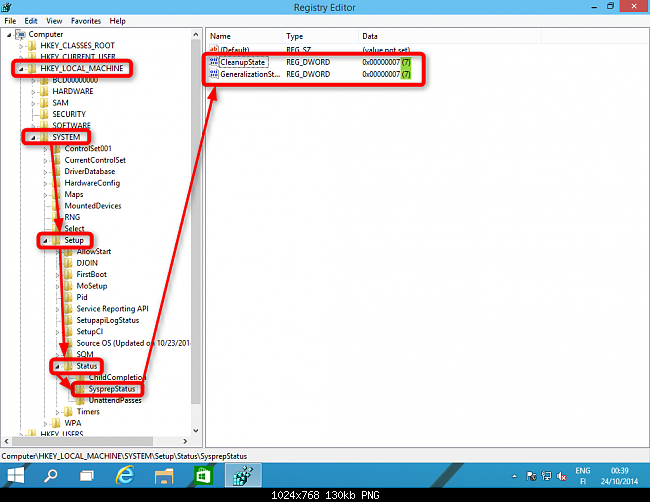Screen dimensions: 650x502
Task: Click tree scrollbar up arrow
Action: (196, 35)
